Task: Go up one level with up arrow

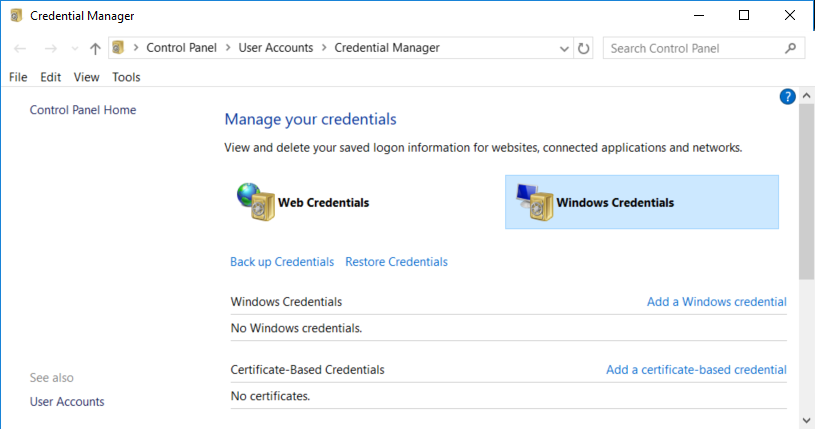Action: point(95,48)
